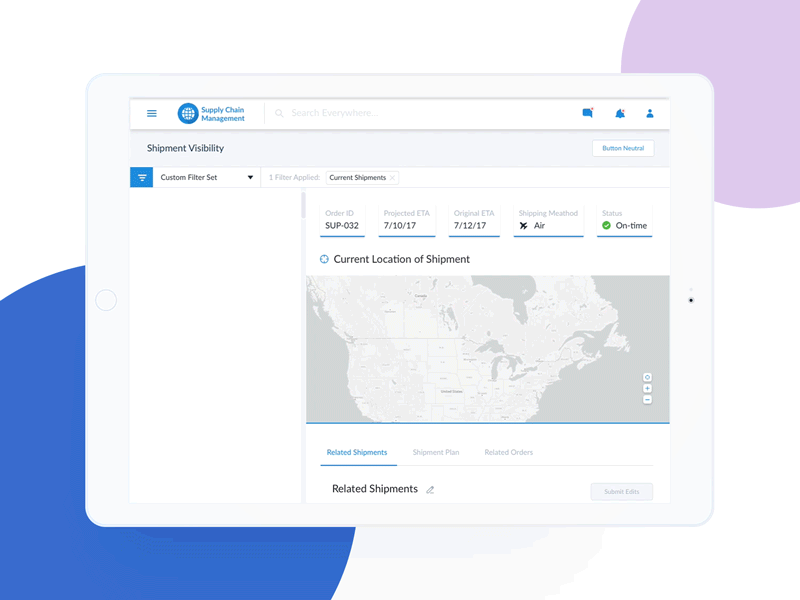Click the filter funnel icon
The image size is (800, 600).
(x=141, y=177)
